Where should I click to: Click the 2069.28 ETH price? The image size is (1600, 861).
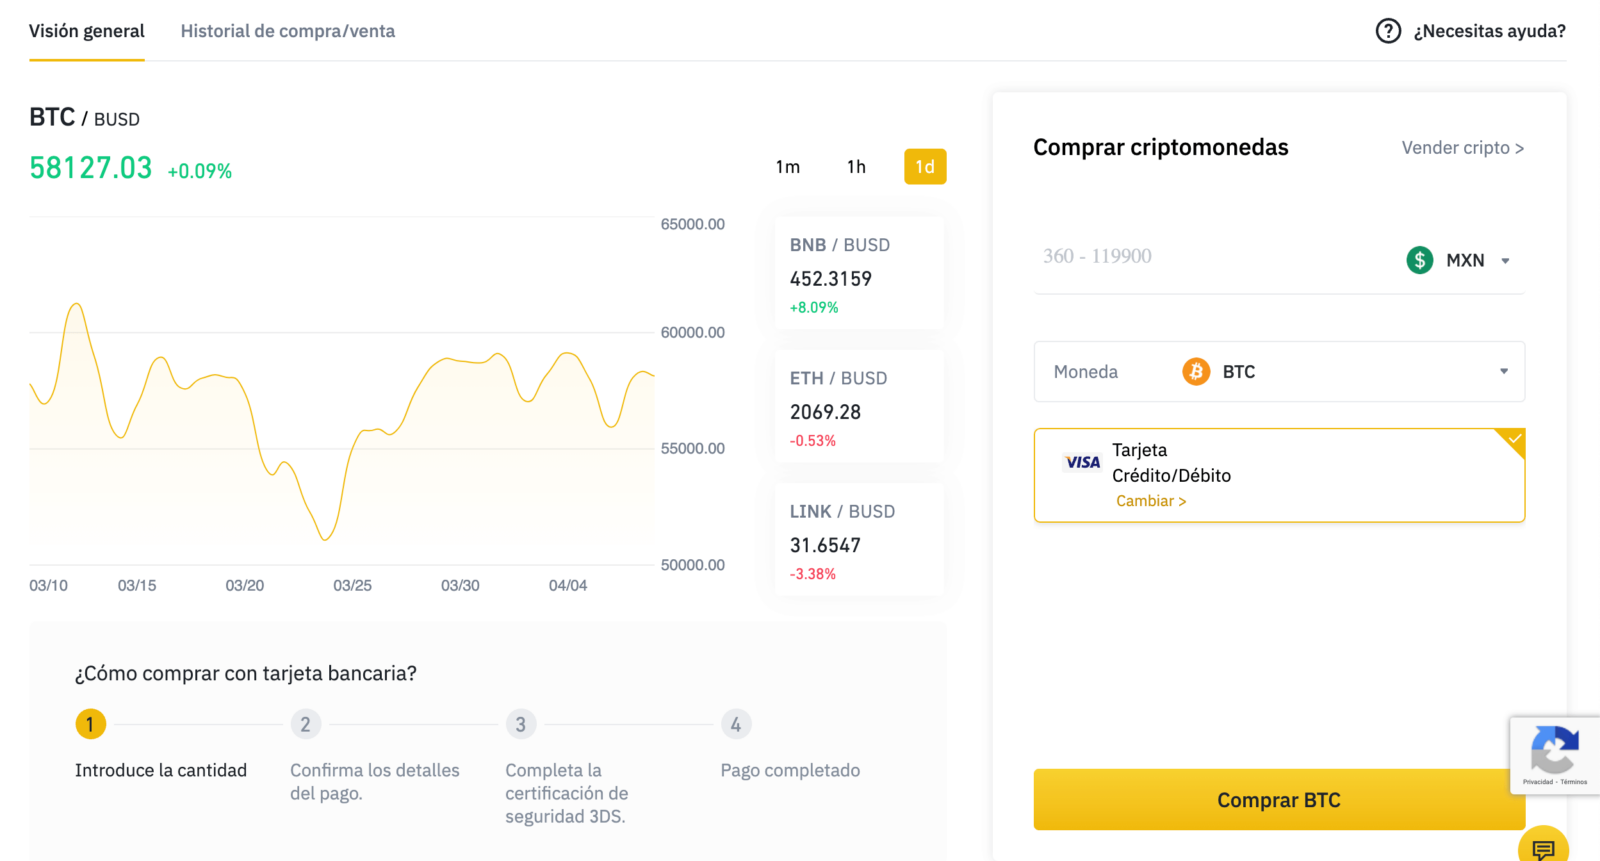(x=825, y=412)
